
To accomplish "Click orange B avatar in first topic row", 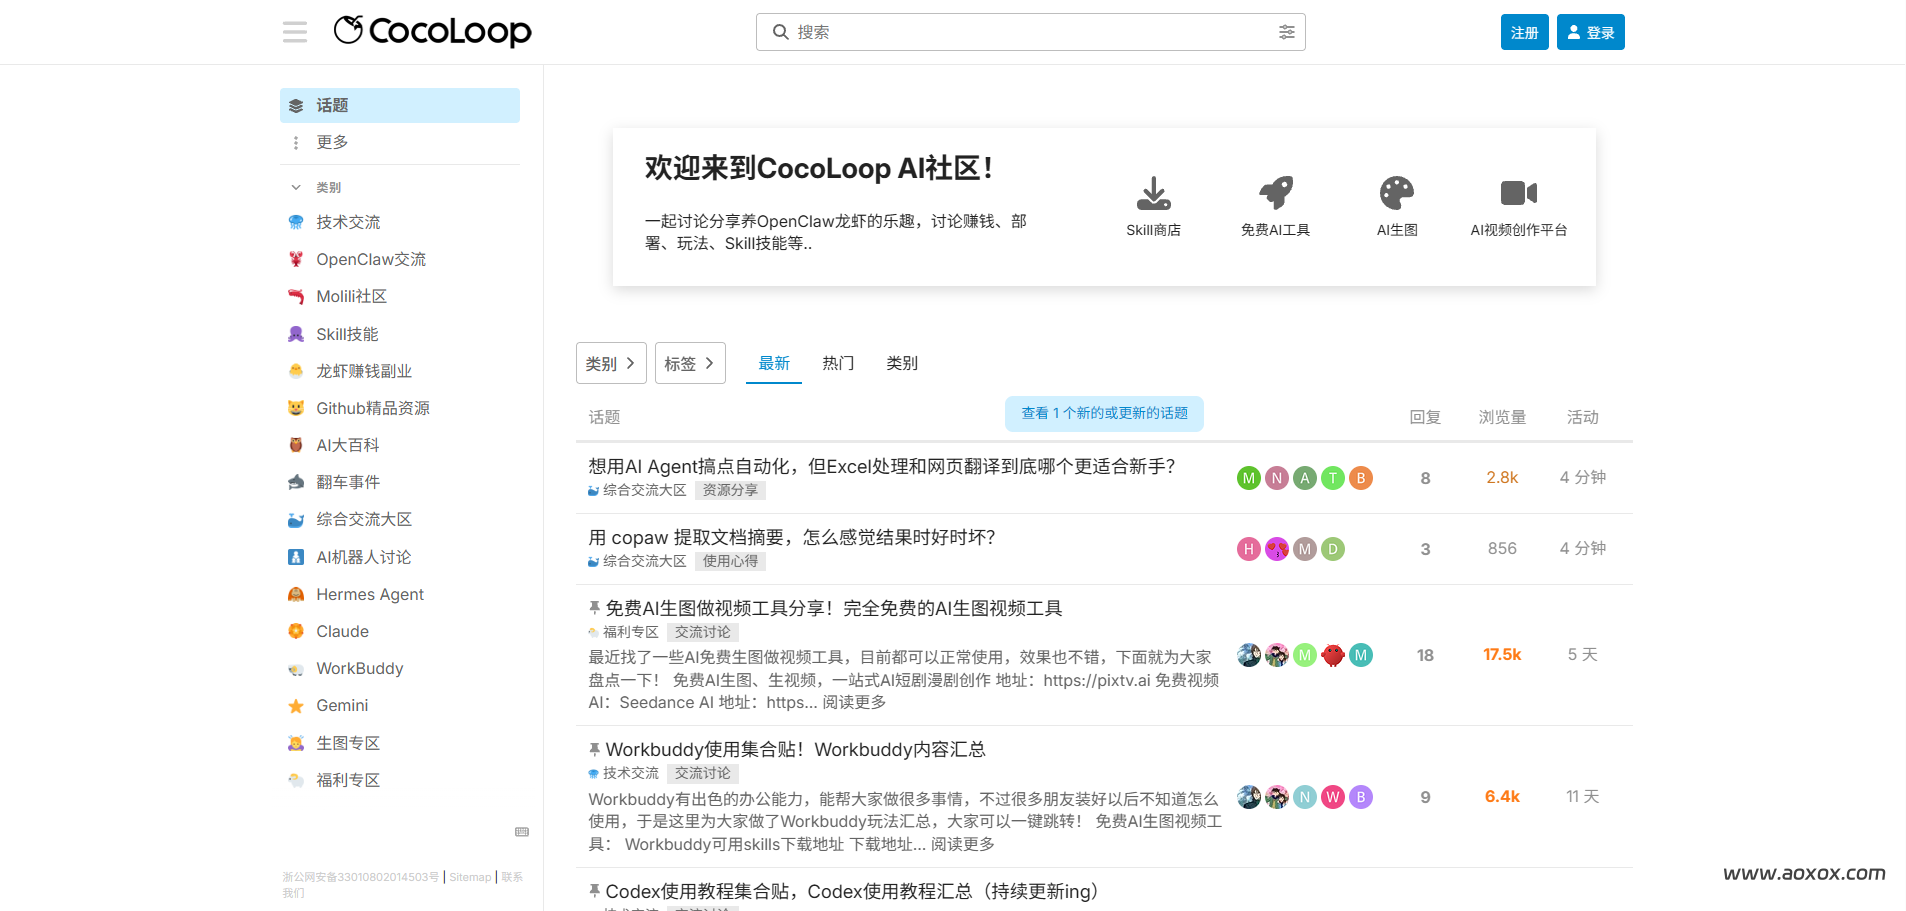I will (x=1360, y=478).
